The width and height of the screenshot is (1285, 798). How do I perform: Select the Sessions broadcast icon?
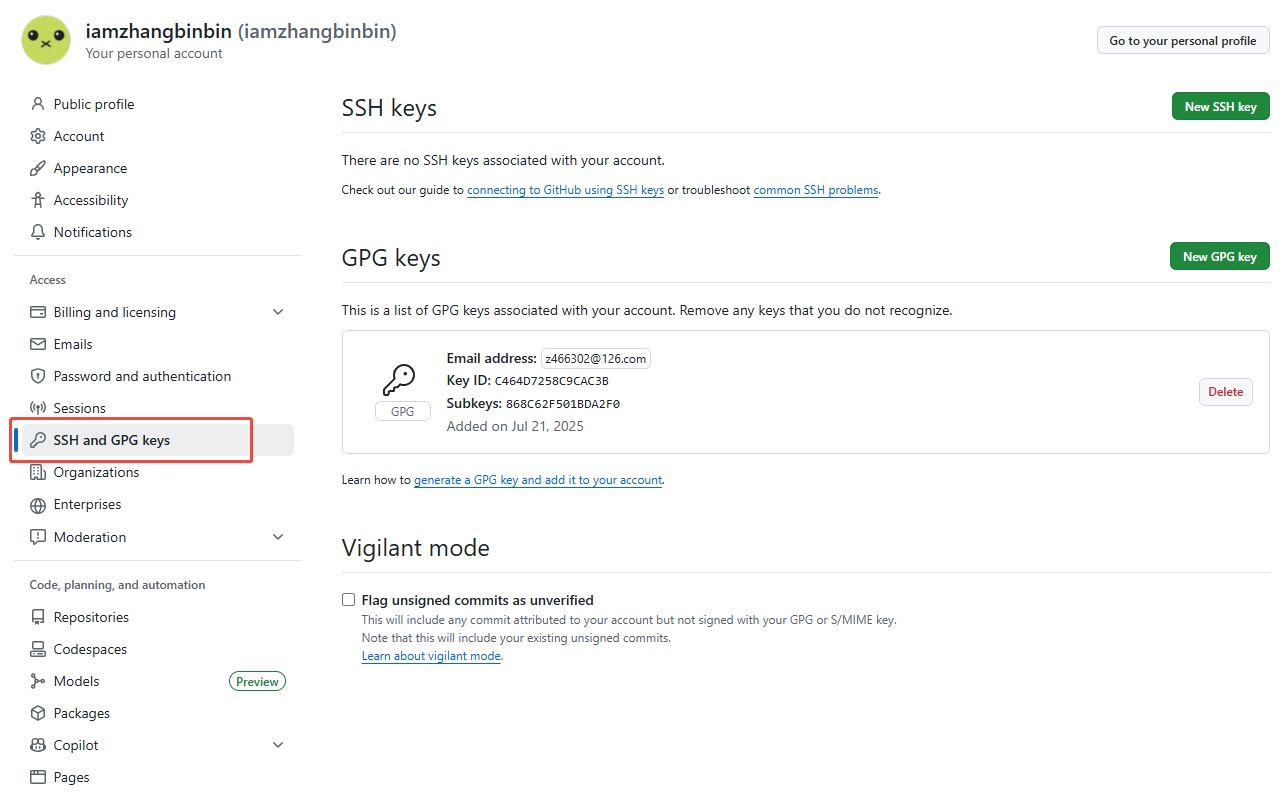[x=37, y=407]
